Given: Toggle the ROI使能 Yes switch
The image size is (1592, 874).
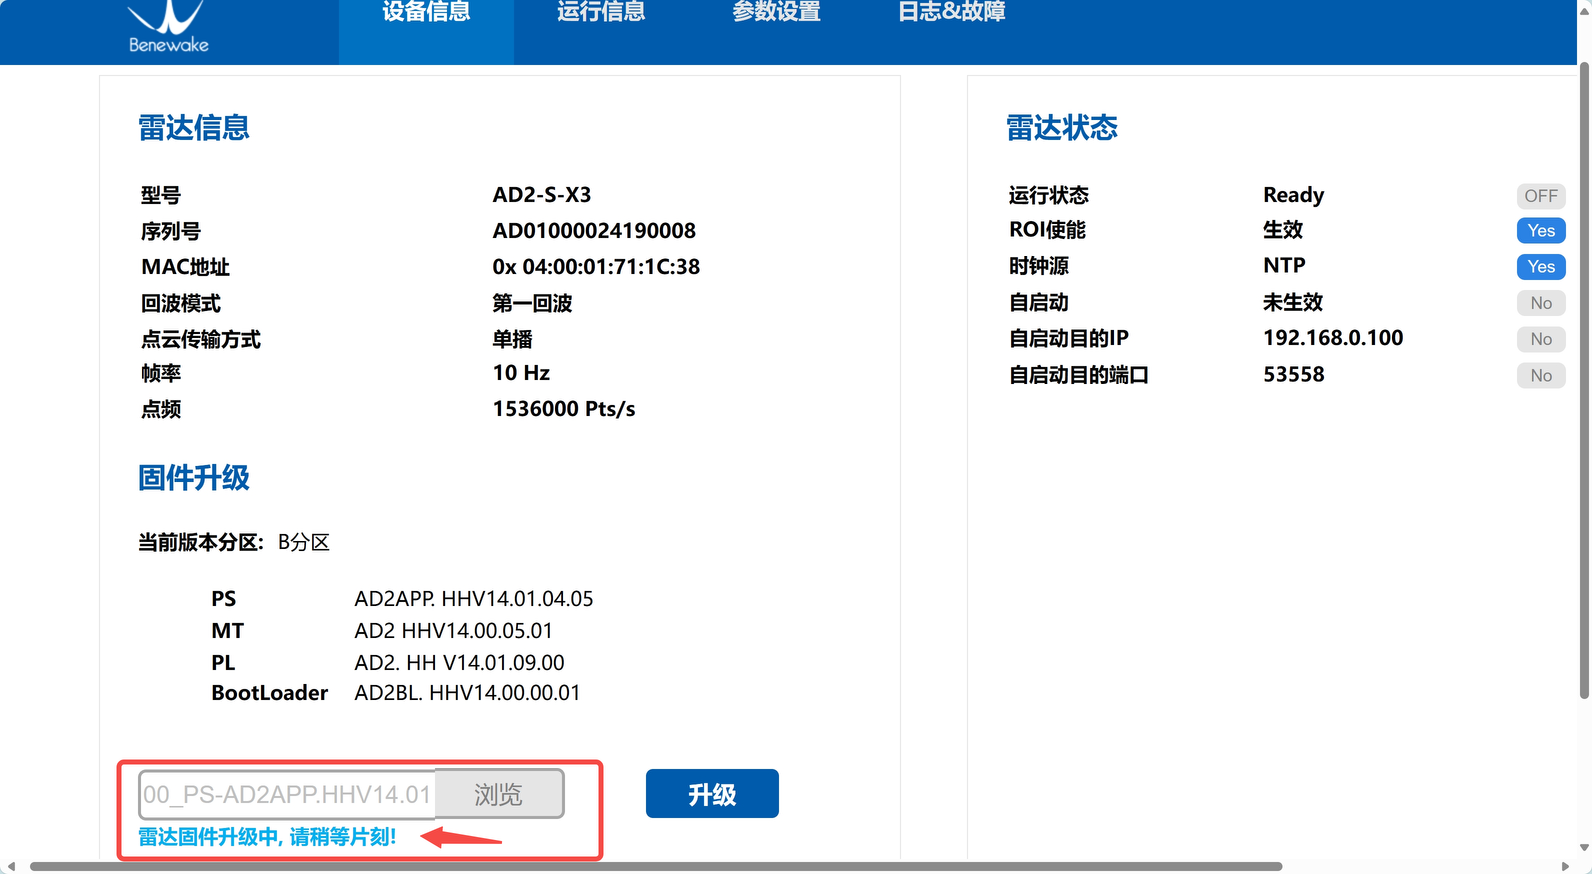Looking at the screenshot, I should pyautogui.click(x=1541, y=231).
